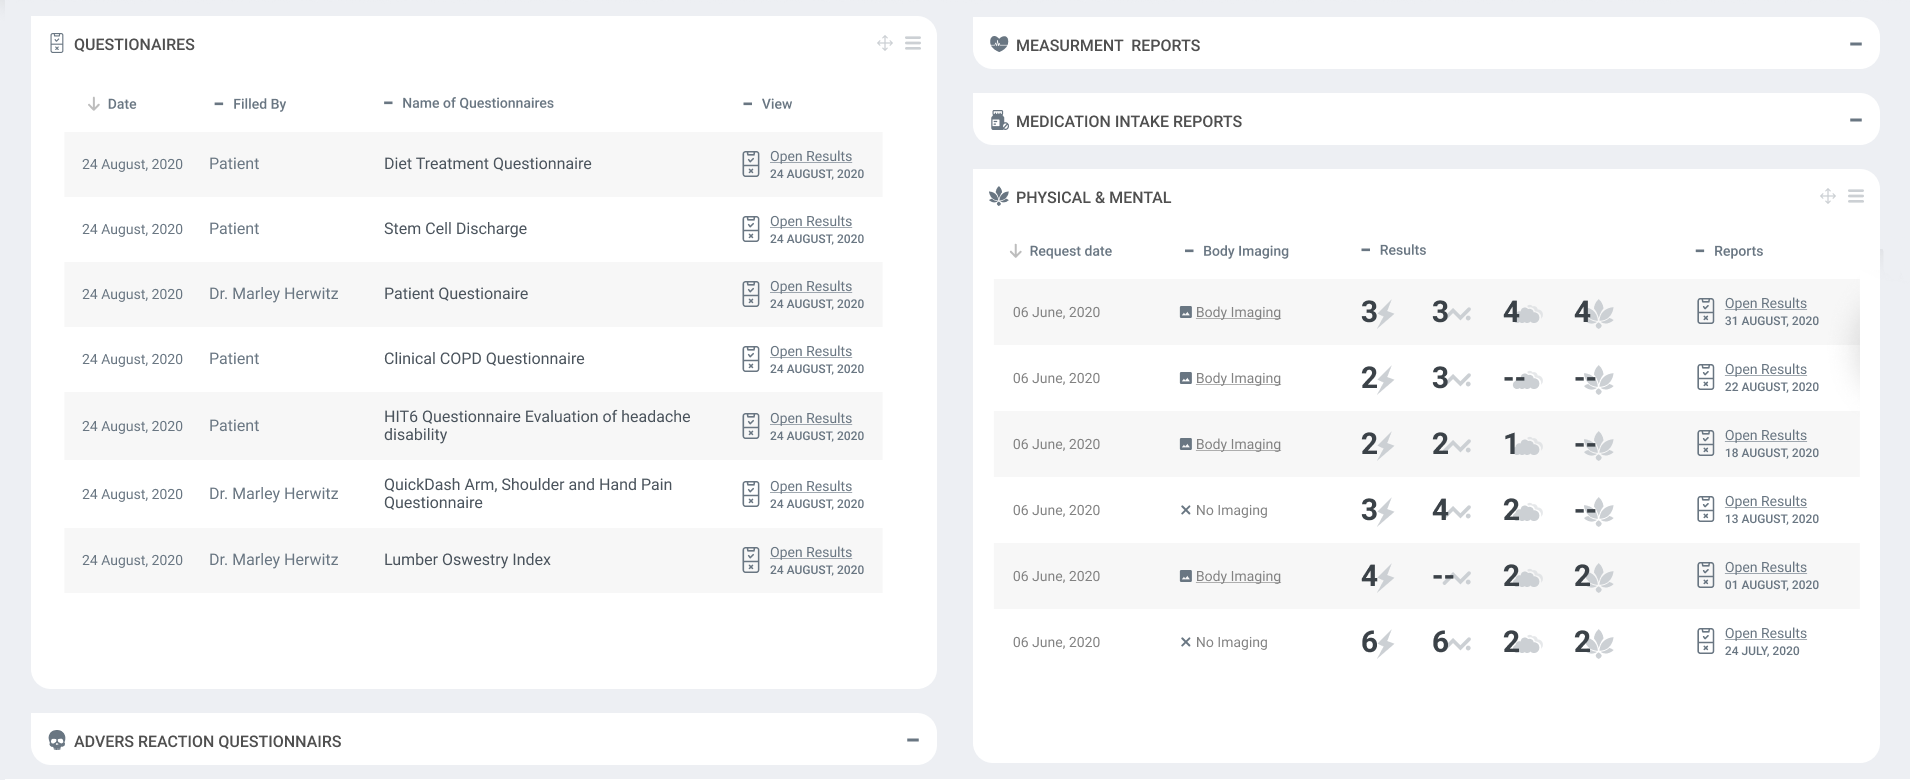Click report icon for 22 August, 2020 results
This screenshot has height=780, width=1910.
1706,377
